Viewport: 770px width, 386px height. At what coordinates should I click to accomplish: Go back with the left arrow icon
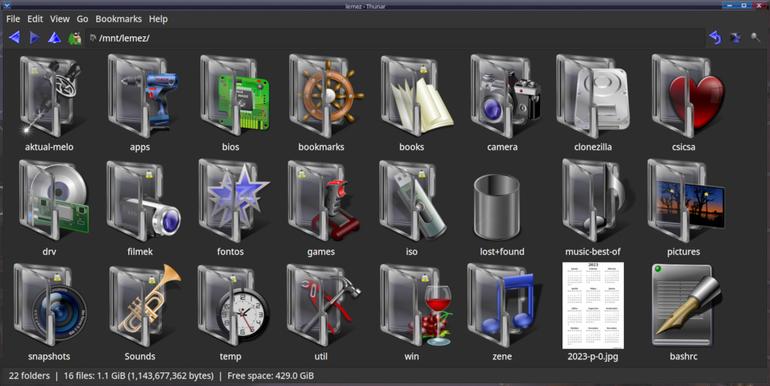click(x=15, y=37)
